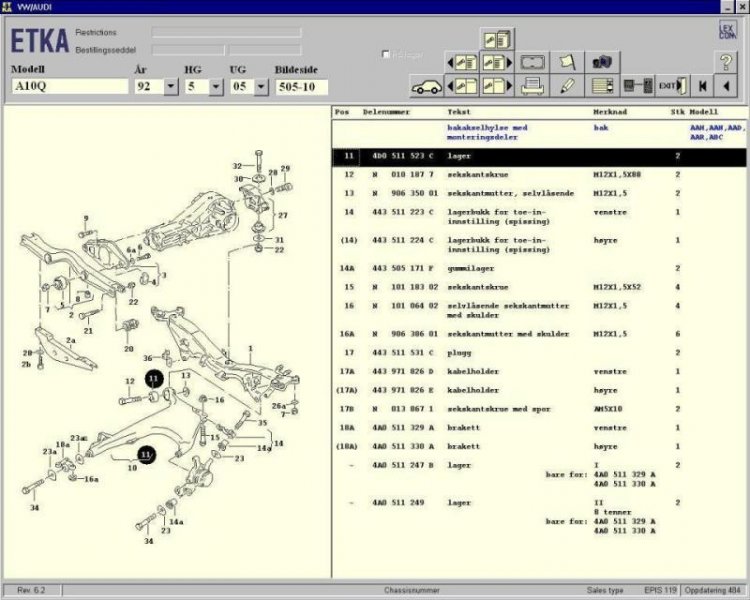Open the År year dropdown

169,87
